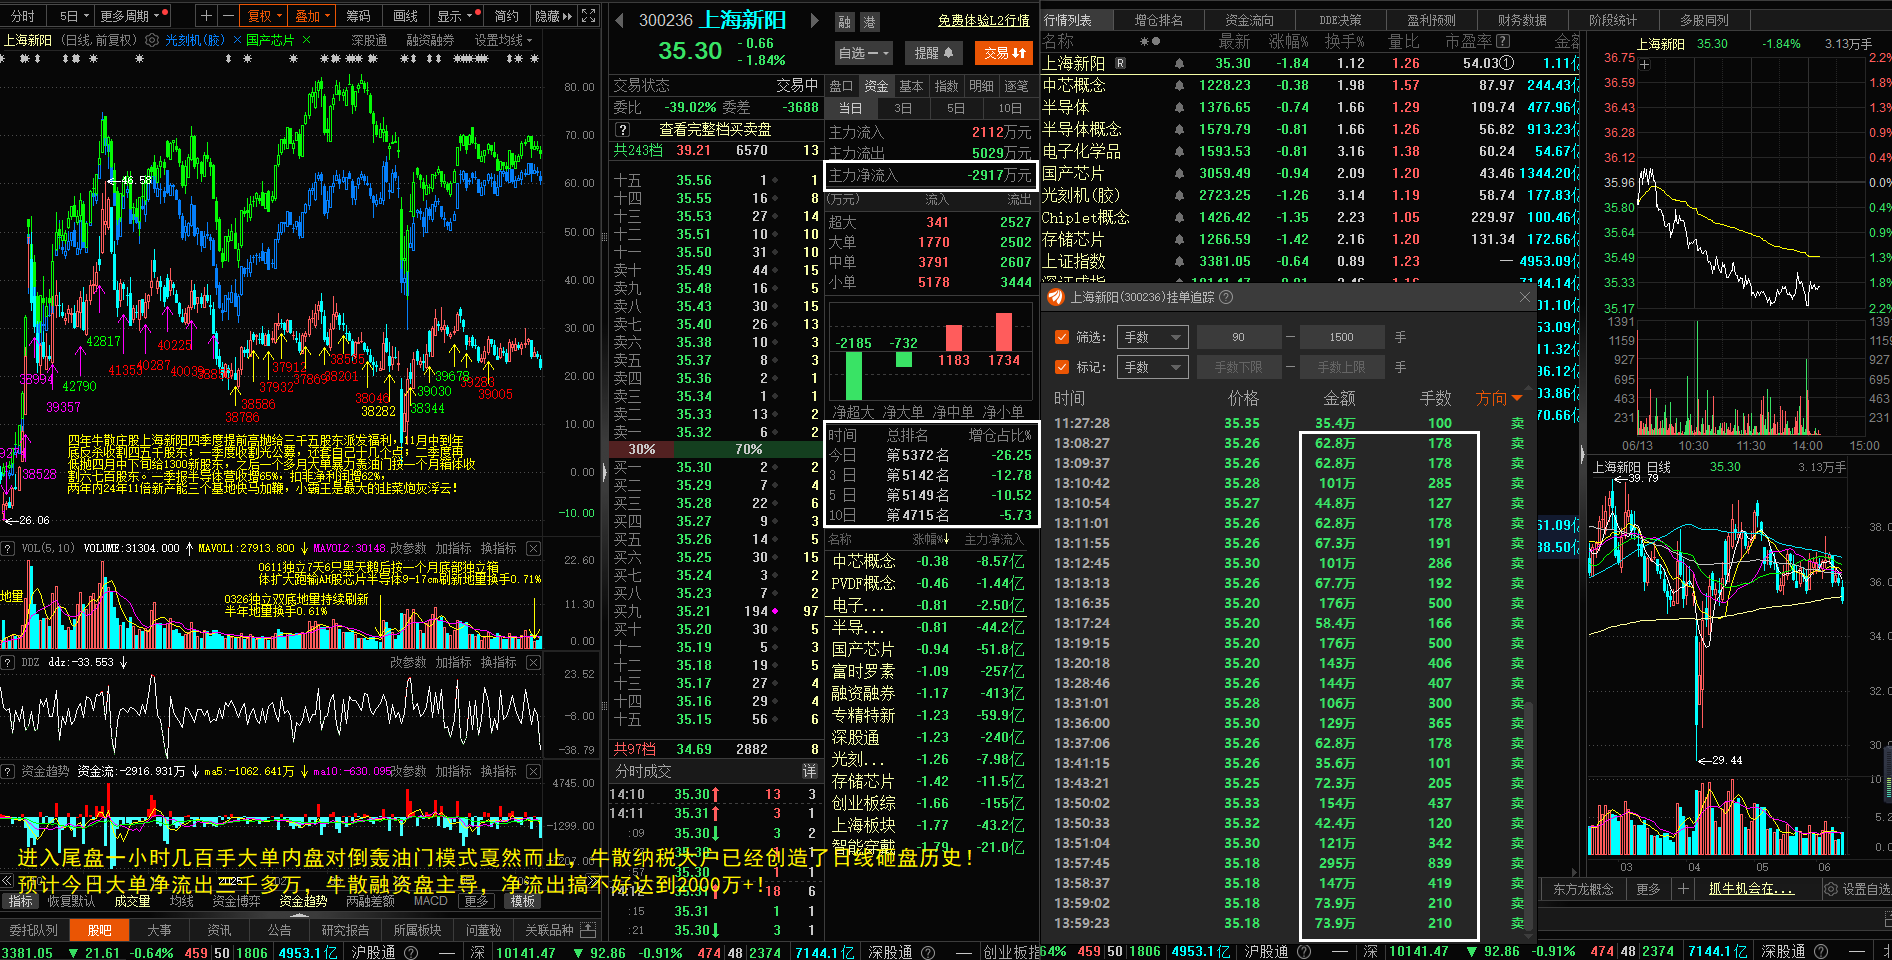Open 分时成交 detail 详 icon

coord(810,771)
